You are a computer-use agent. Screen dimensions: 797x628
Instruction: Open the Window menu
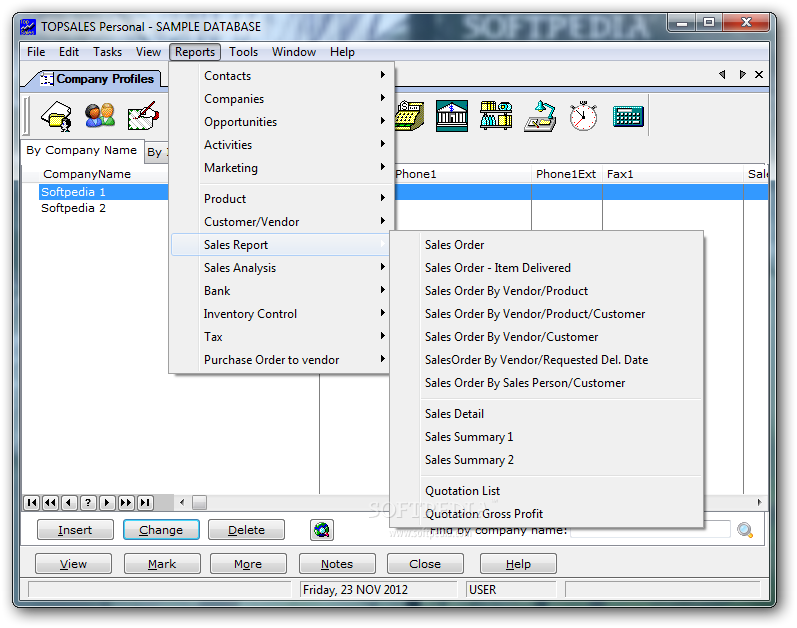click(294, 52)
